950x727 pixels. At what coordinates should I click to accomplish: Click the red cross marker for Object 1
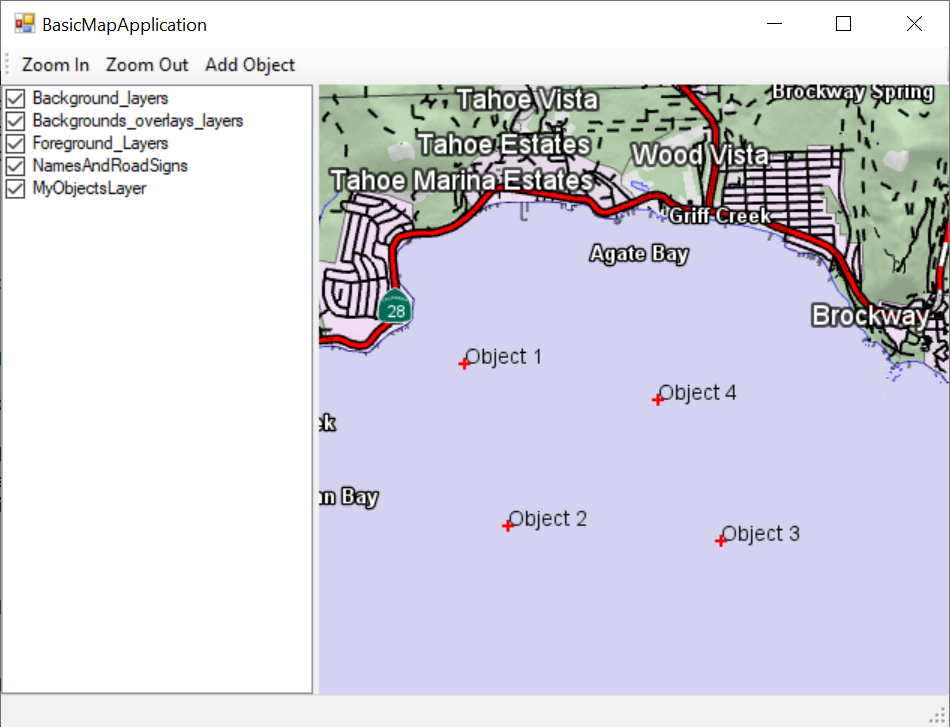click(x=465, y=363)
